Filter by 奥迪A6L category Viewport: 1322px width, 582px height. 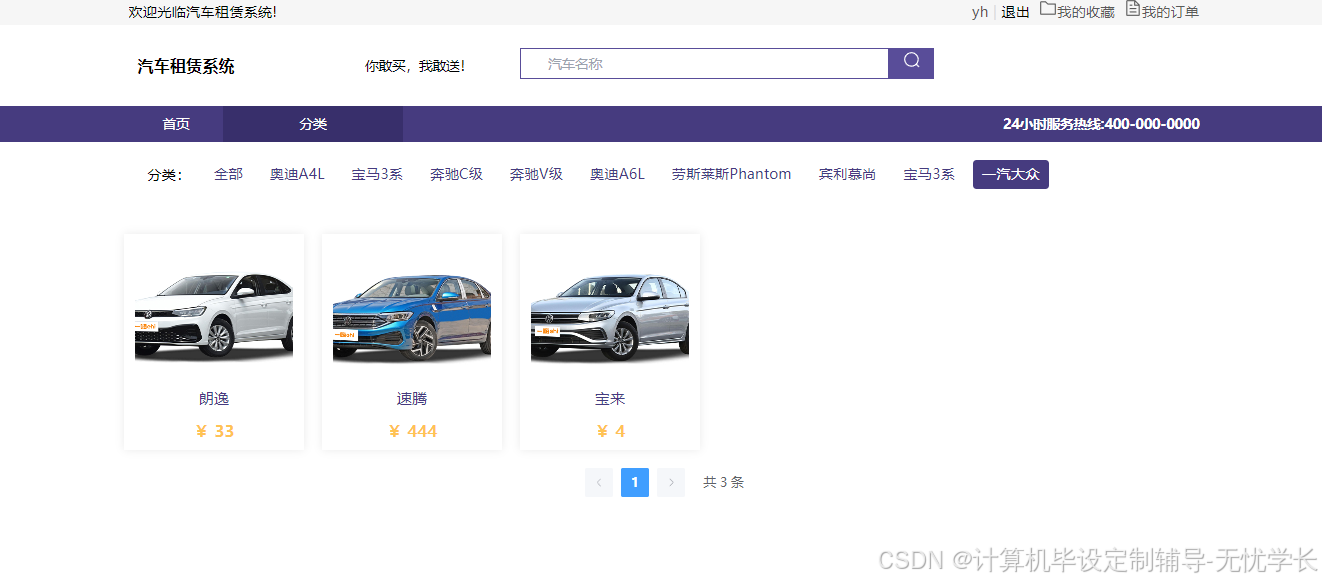tap(617, 174)
